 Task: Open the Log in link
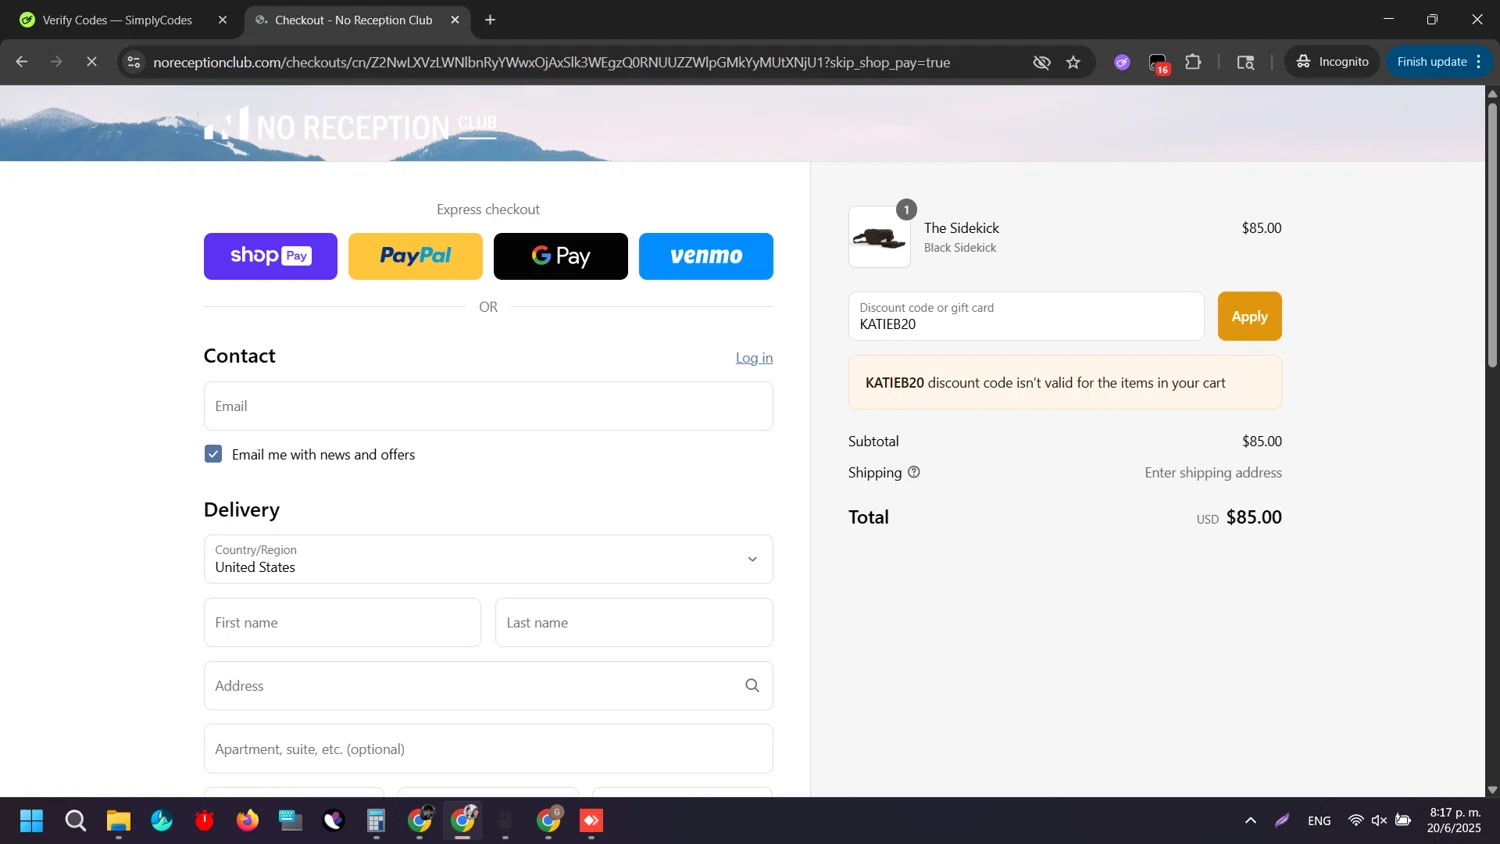754,358
